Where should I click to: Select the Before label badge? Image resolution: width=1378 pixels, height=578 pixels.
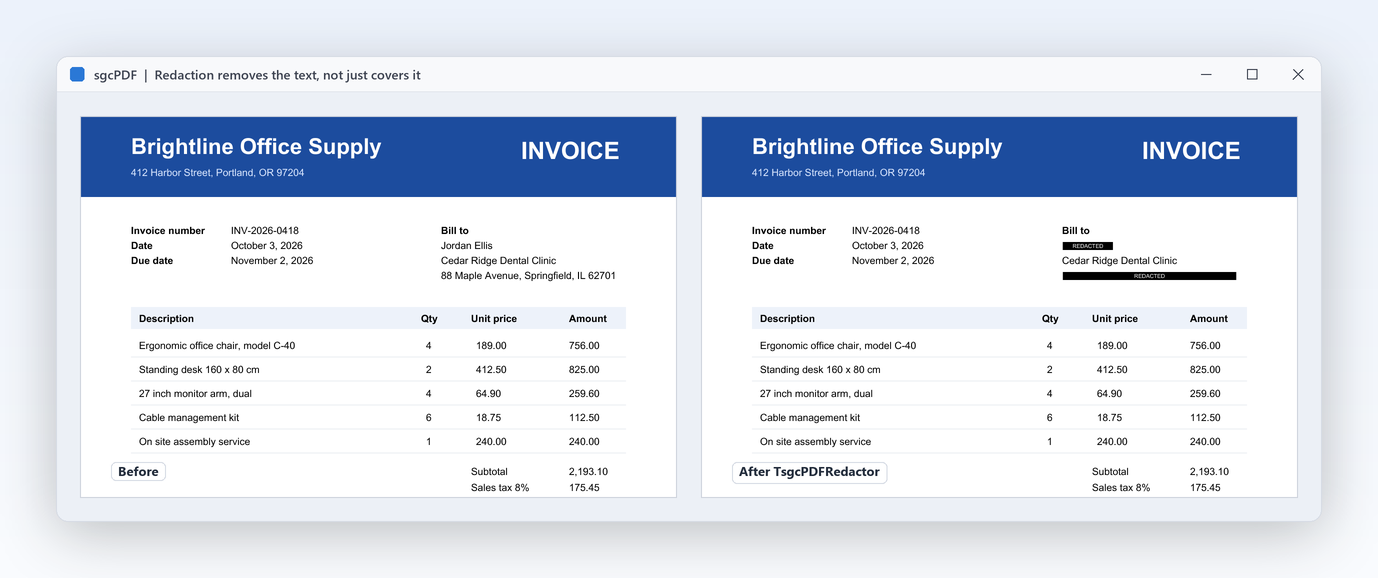[x=138, y=472]
